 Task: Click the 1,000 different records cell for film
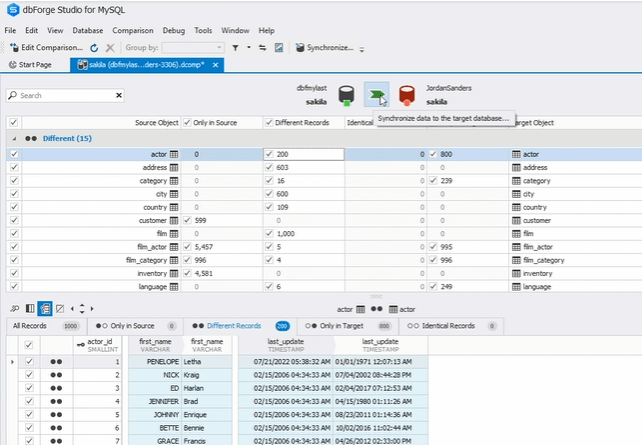coord(303,234)
